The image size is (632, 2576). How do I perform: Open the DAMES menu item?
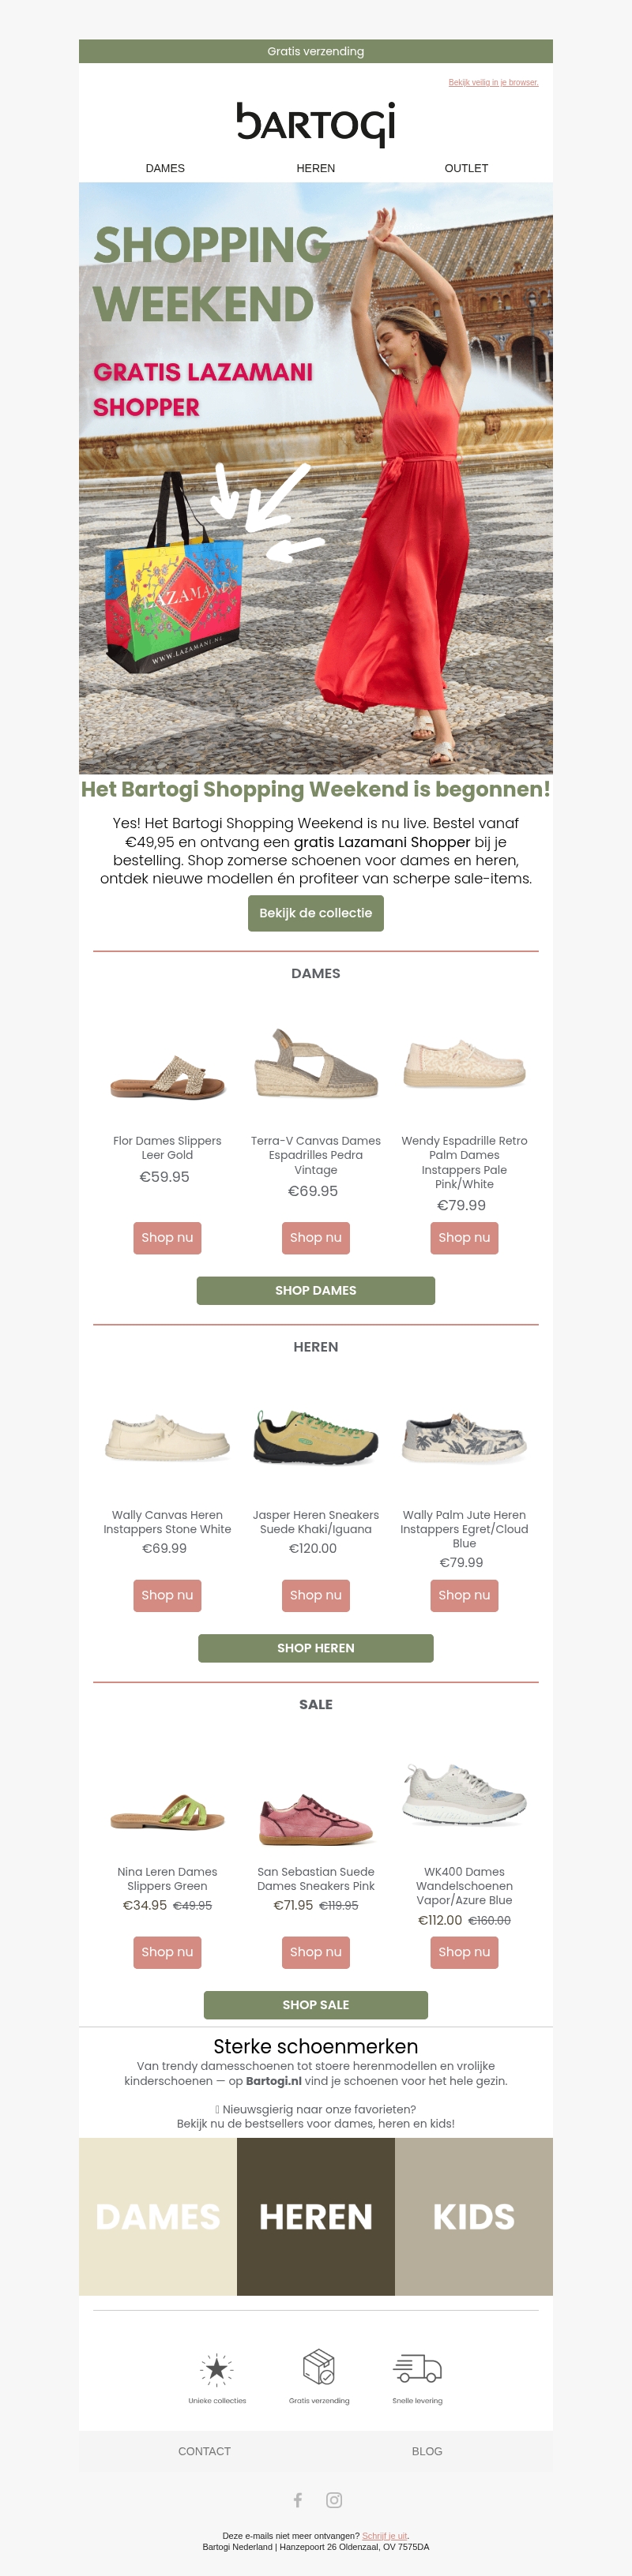coord(165,168)
